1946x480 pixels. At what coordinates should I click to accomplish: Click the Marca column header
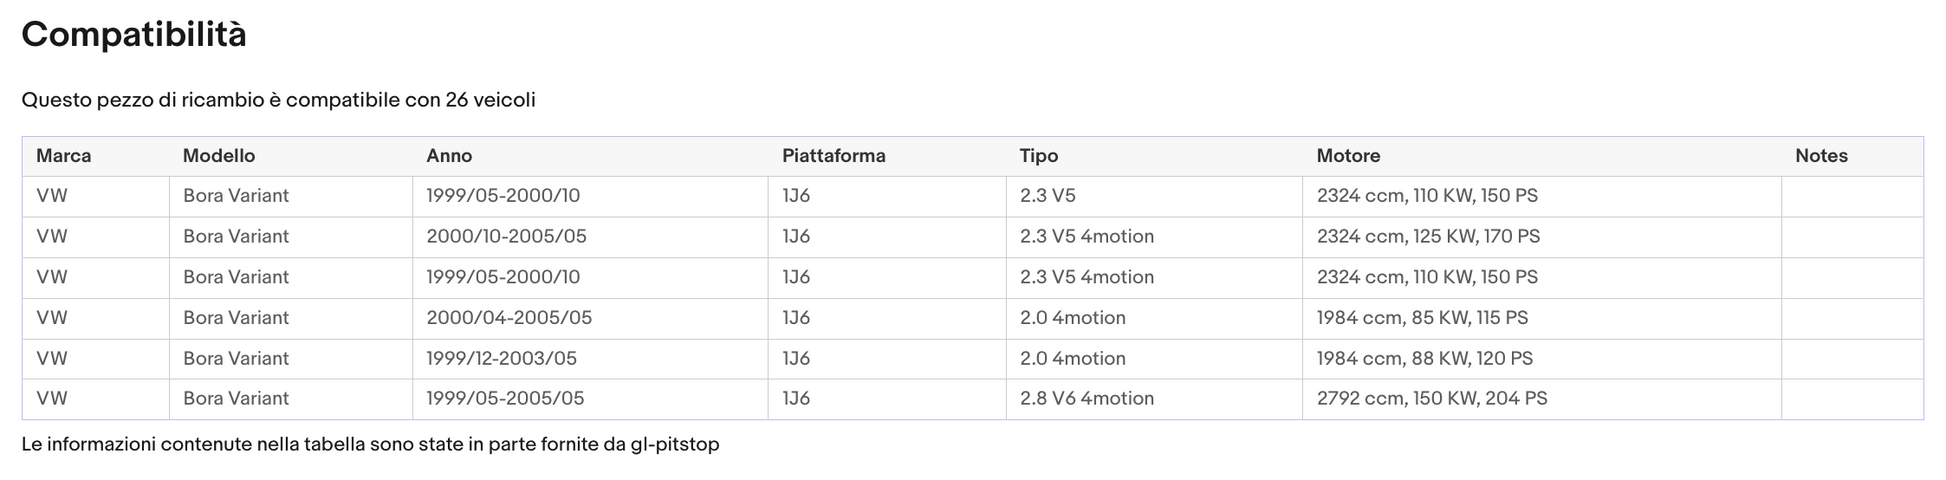(x=64, y=156)
